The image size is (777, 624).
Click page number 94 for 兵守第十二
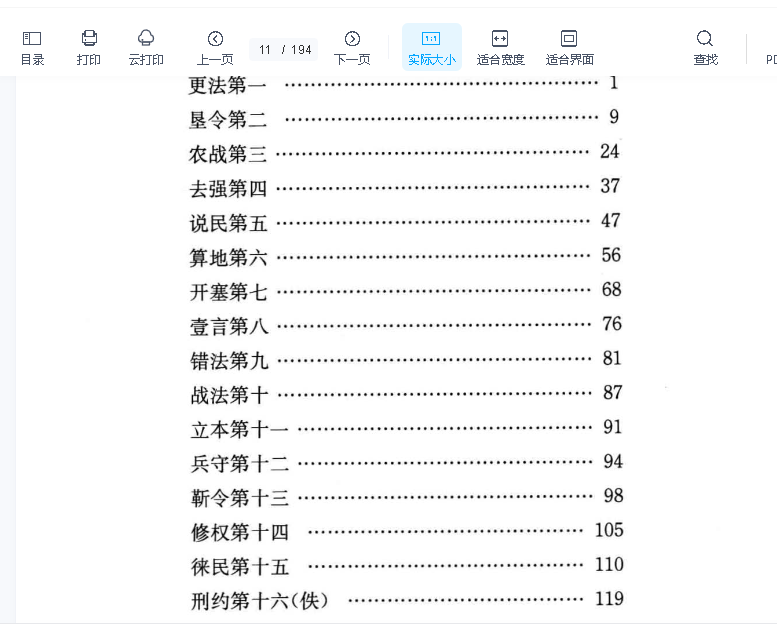pos(613,461)
